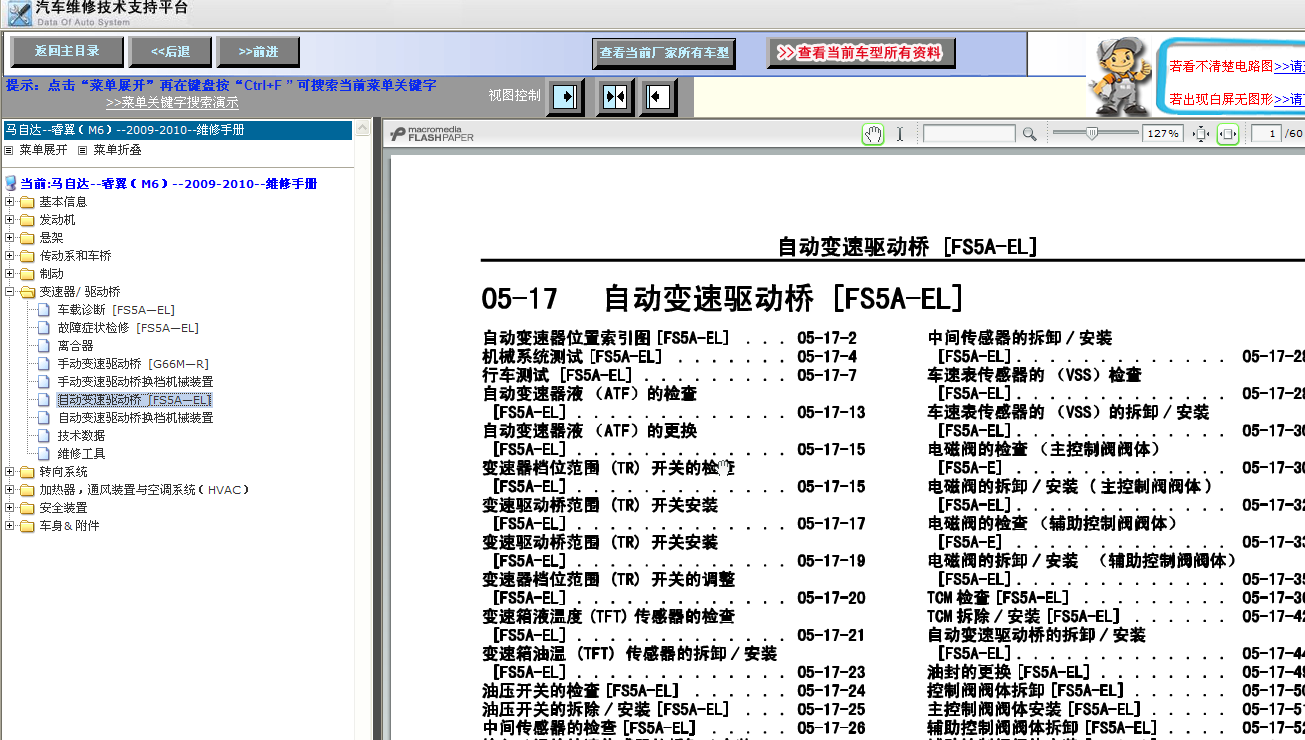The image size is (1305, 740).
Task: Expand the 制动 tree node
Action: click(x=9, y=274)
